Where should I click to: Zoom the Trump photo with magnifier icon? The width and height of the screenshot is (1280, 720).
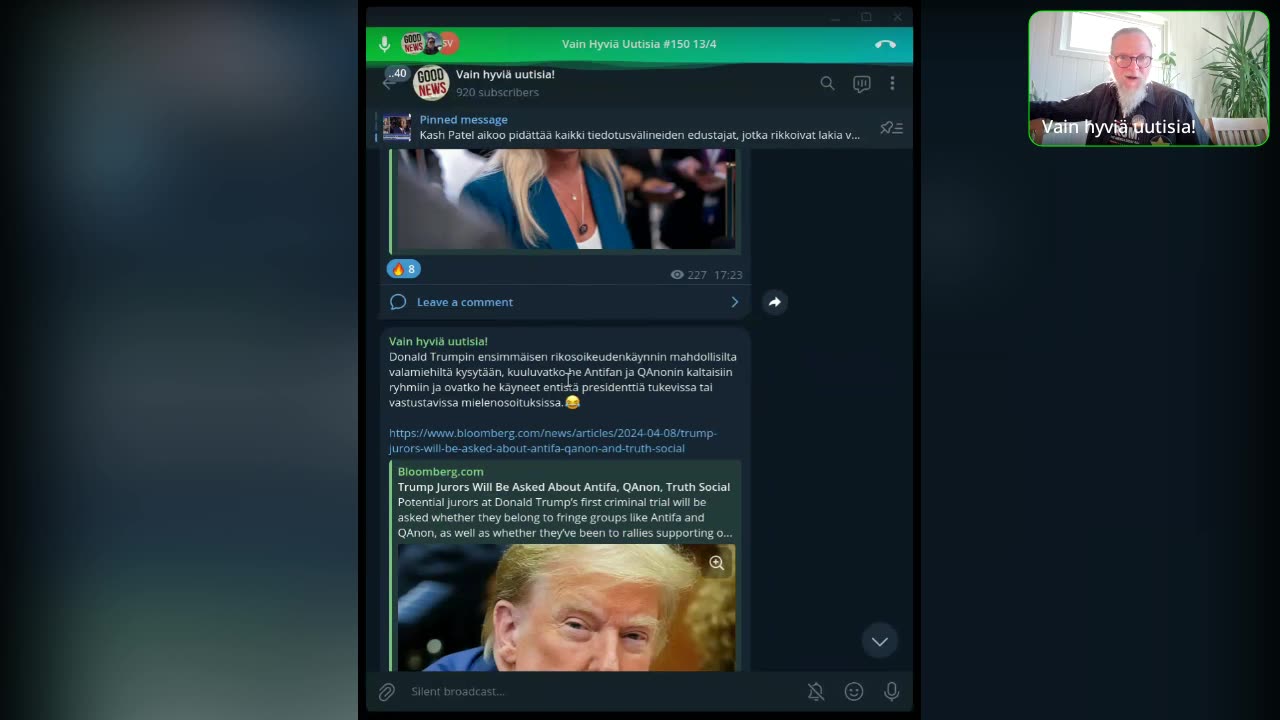(716, 563)
